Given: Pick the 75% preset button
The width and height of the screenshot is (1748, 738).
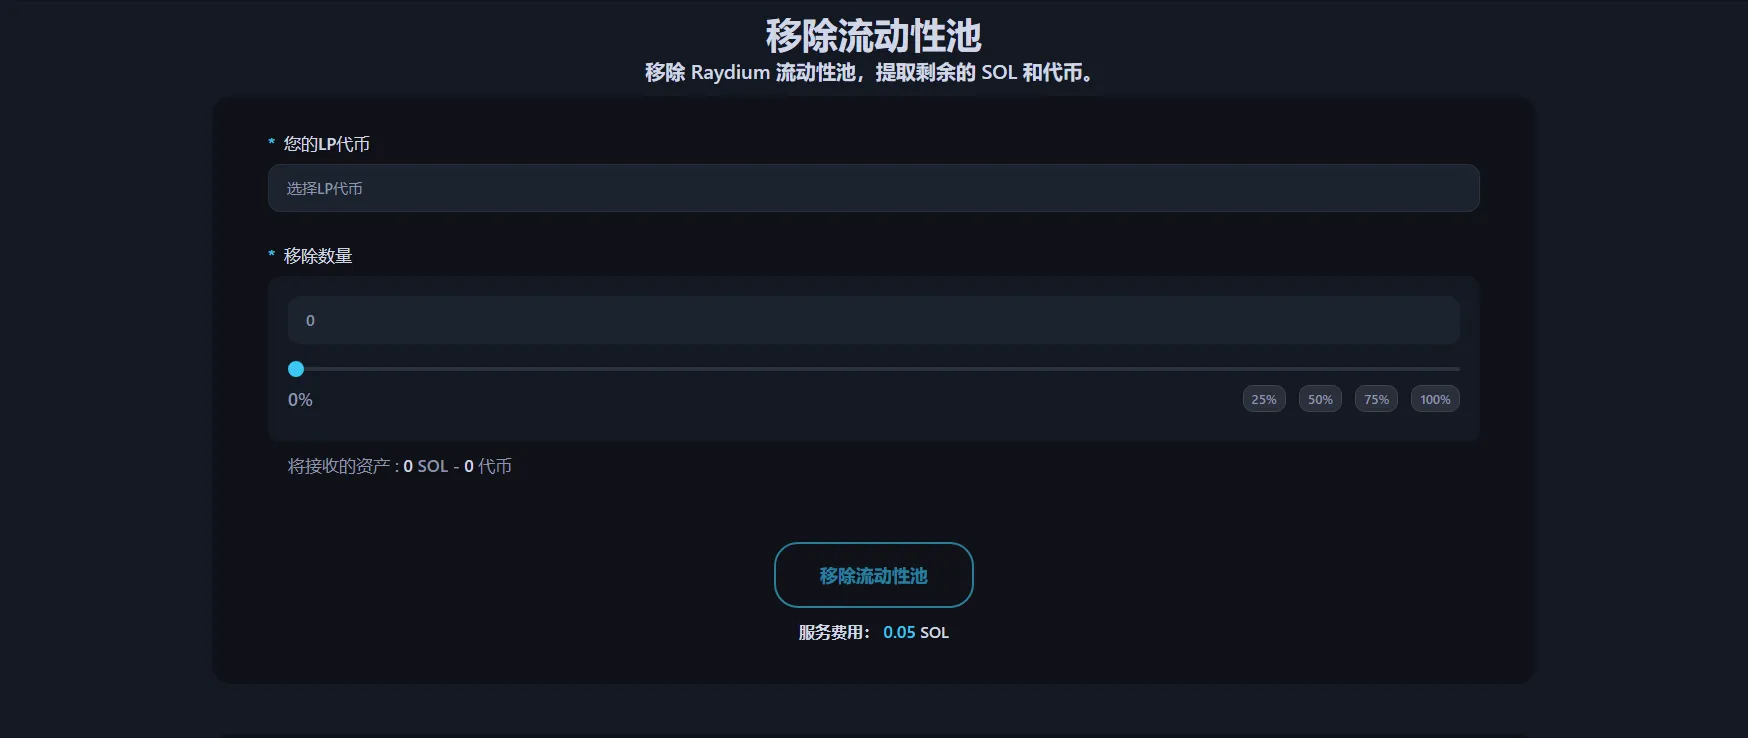Looking at the screenshot, I should click(1376, 399).
